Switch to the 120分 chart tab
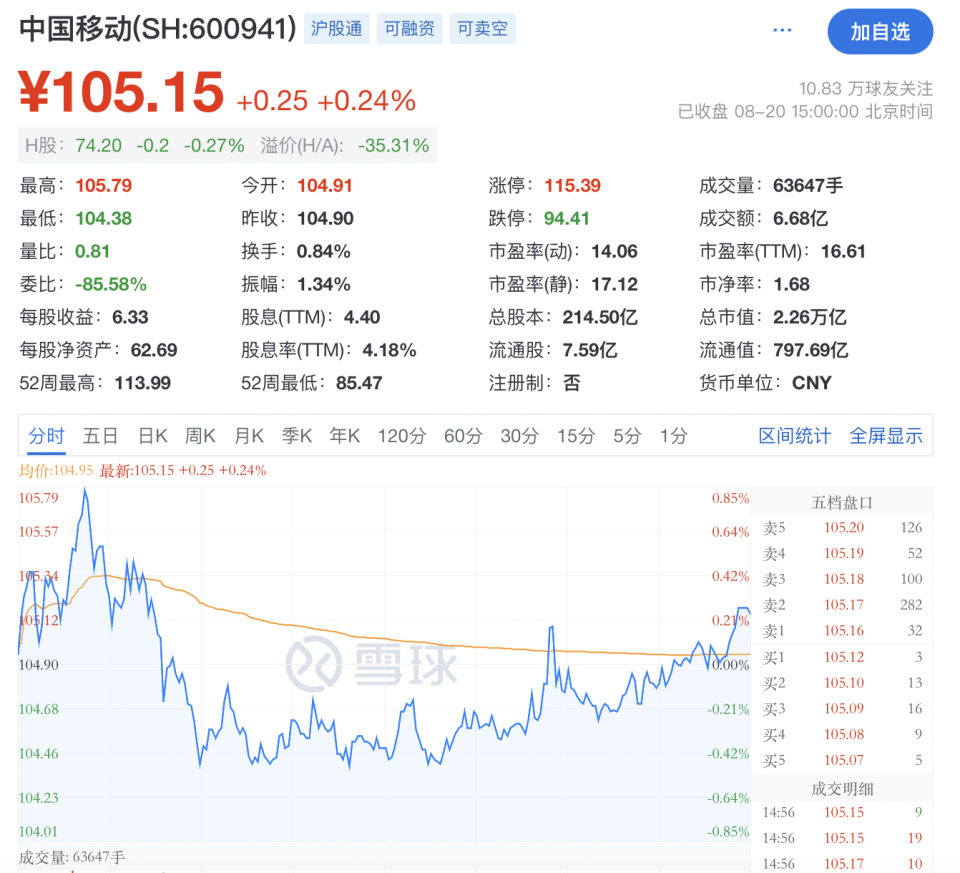Image resolution: width=960 pixels, height=873 pixels. (402, 436)
